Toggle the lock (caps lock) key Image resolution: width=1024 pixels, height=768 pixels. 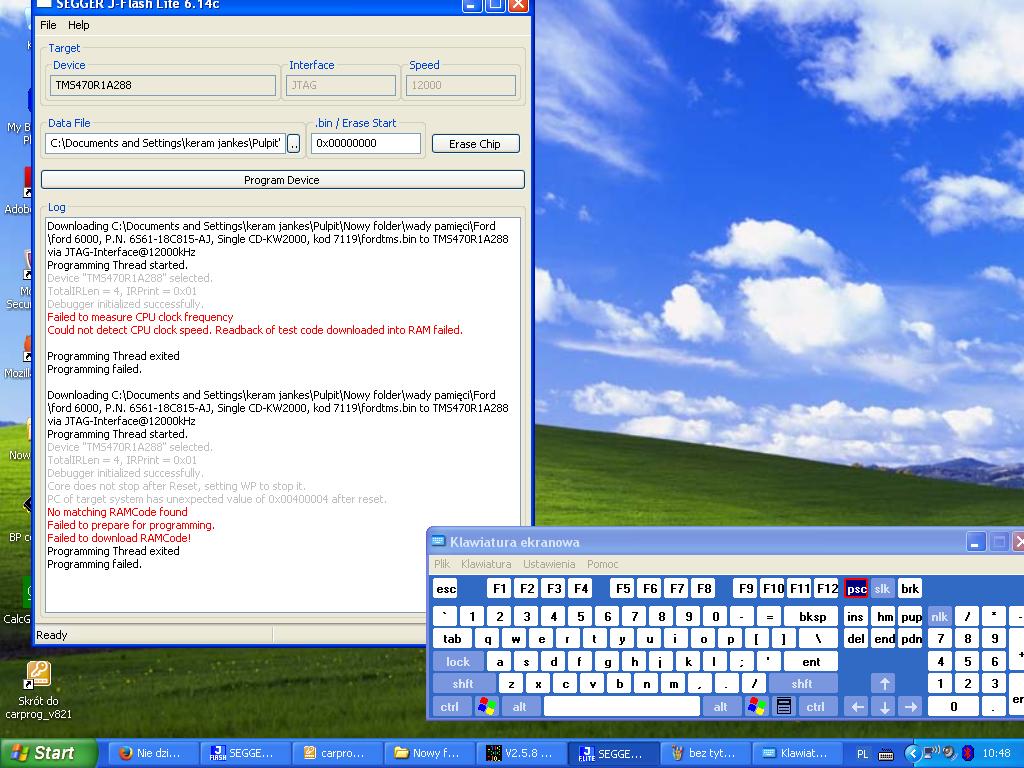[x=457, y=662]
